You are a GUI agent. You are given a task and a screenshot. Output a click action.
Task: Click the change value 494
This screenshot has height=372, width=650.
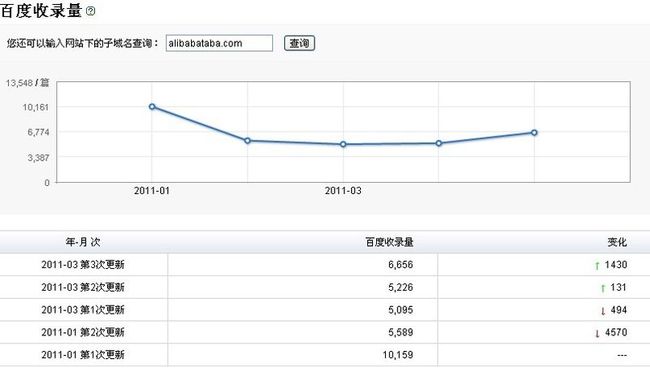[x=619, y=310]
